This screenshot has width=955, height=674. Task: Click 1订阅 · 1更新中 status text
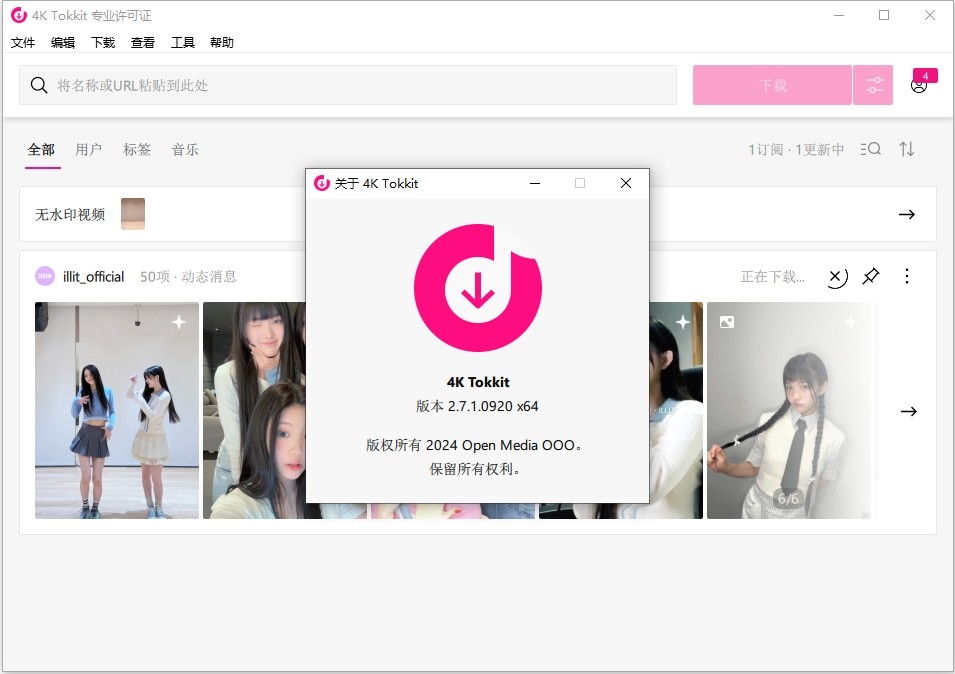click(796, 150)
